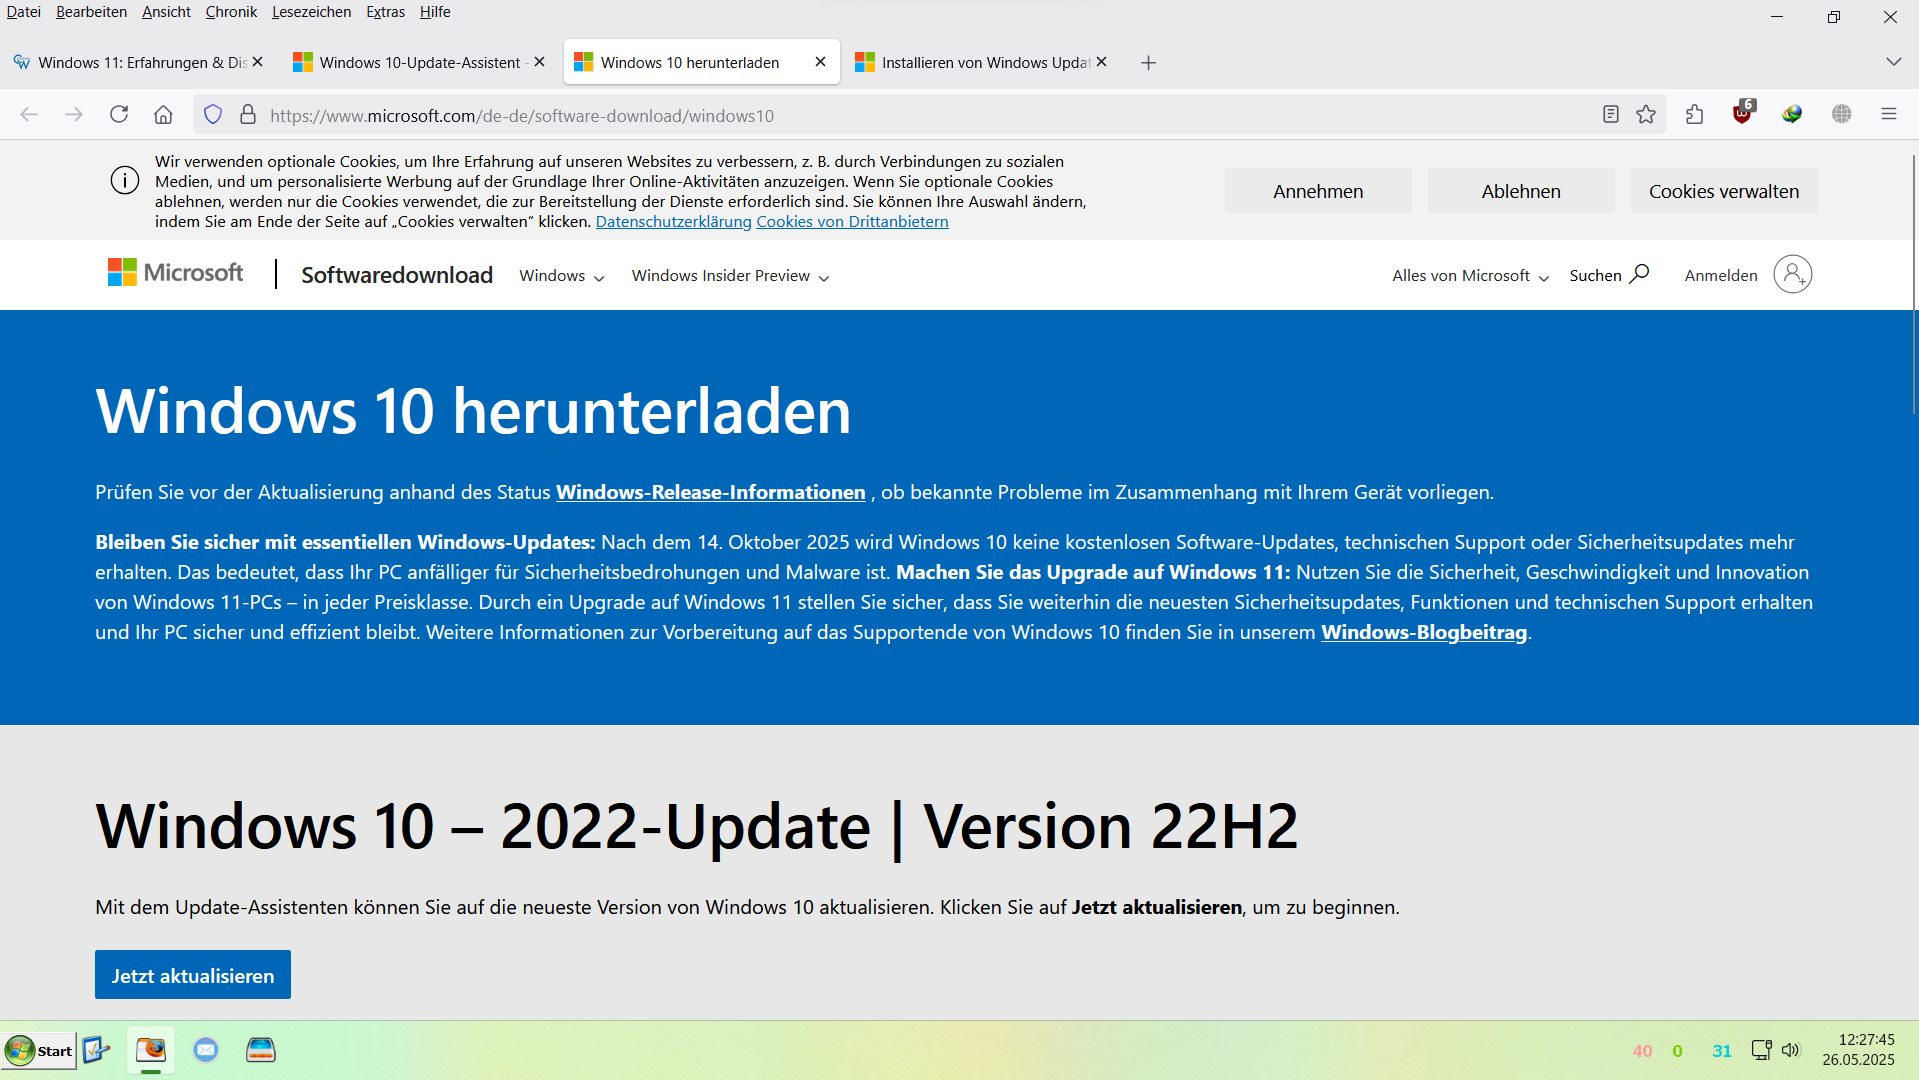Open the Hilfe menu
1919x1080 pixels.
point(435,12)
